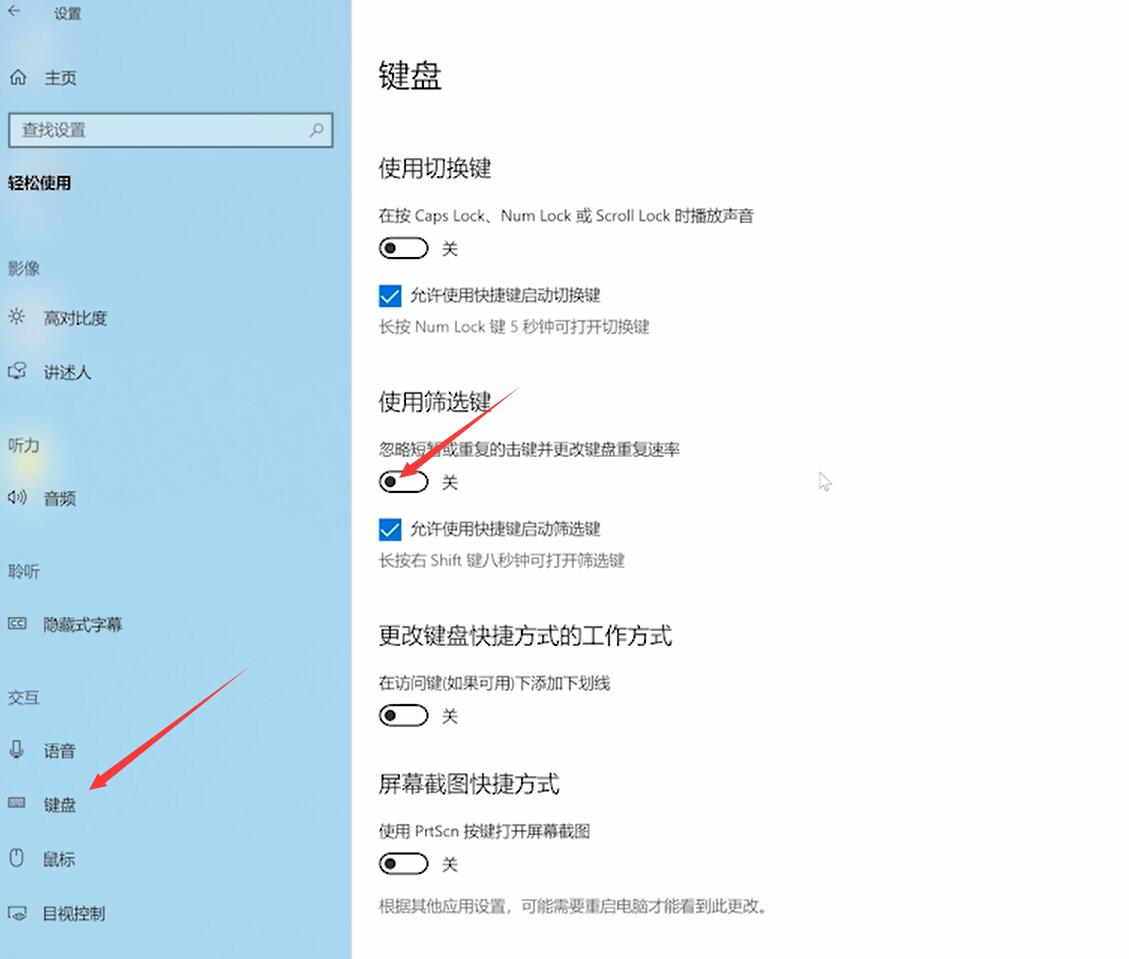Toggle PrtScn screen snipping switch
This screenshot has height=959, width=1129.
click(x=403, y=863)
